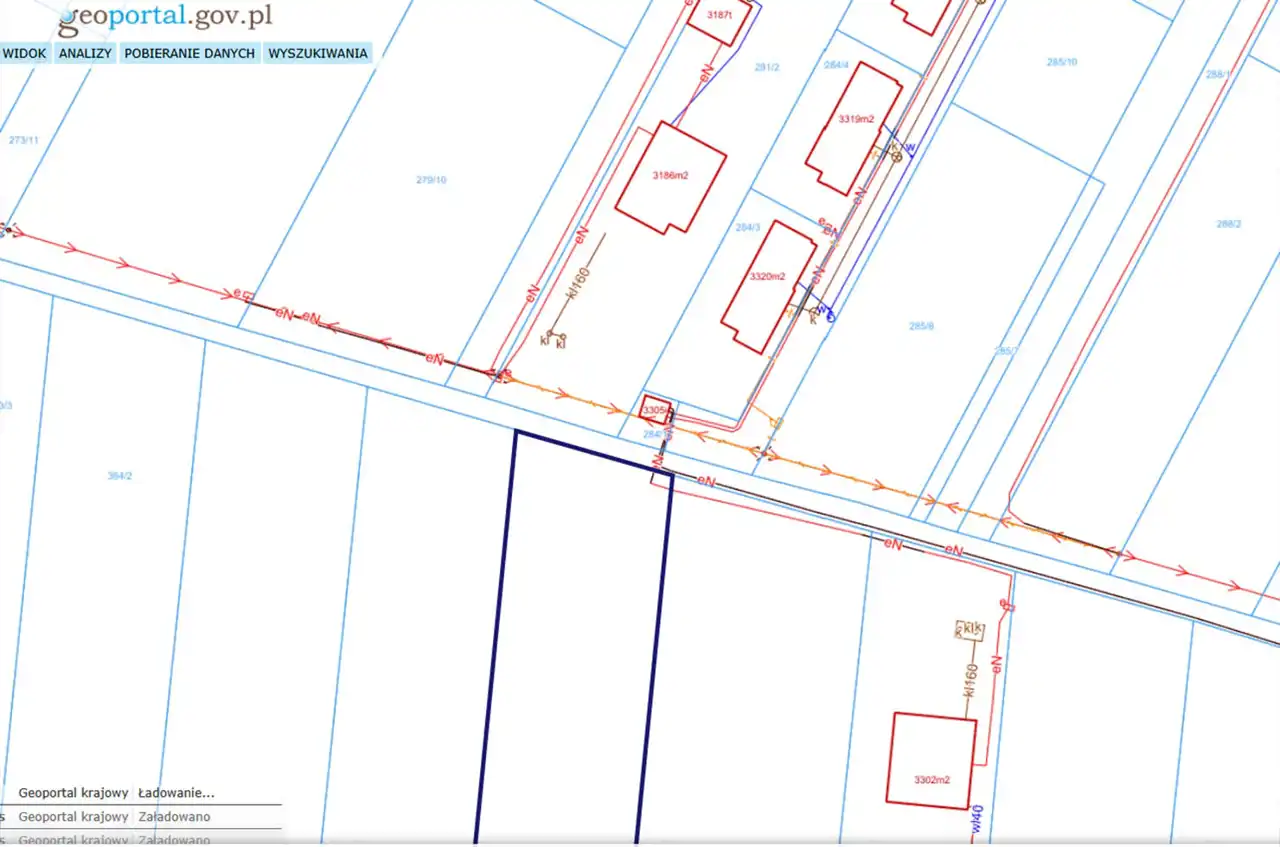The width and height of the screenshot is (1280, 847).
Task: Open the WYSZUKIWANIA menu
Action: tap(318, 53)
